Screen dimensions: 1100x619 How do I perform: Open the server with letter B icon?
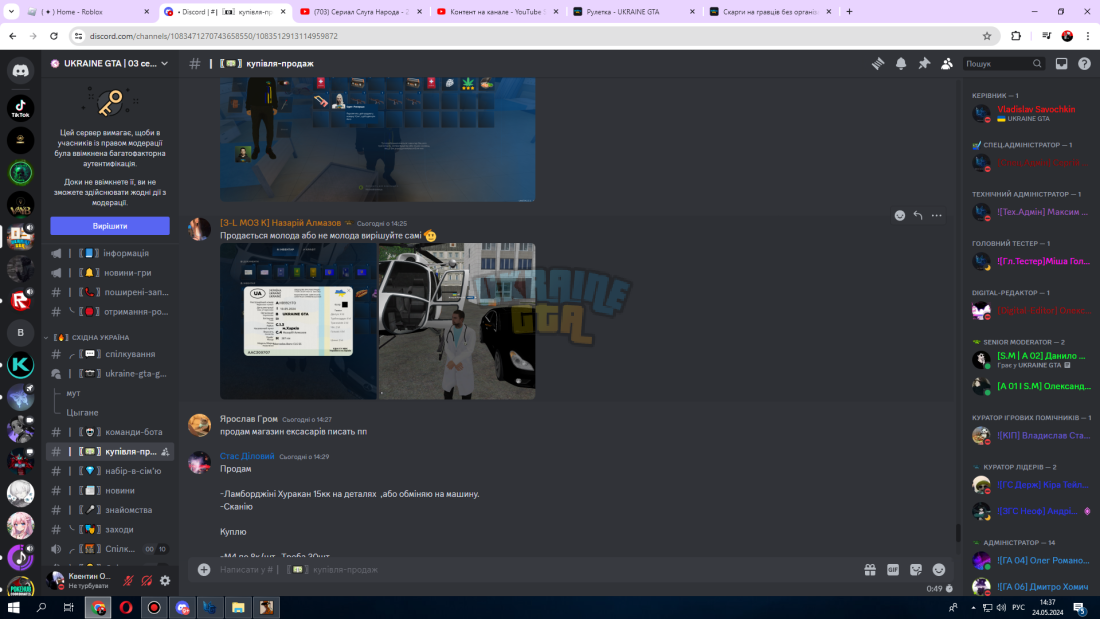click(20, 333)
